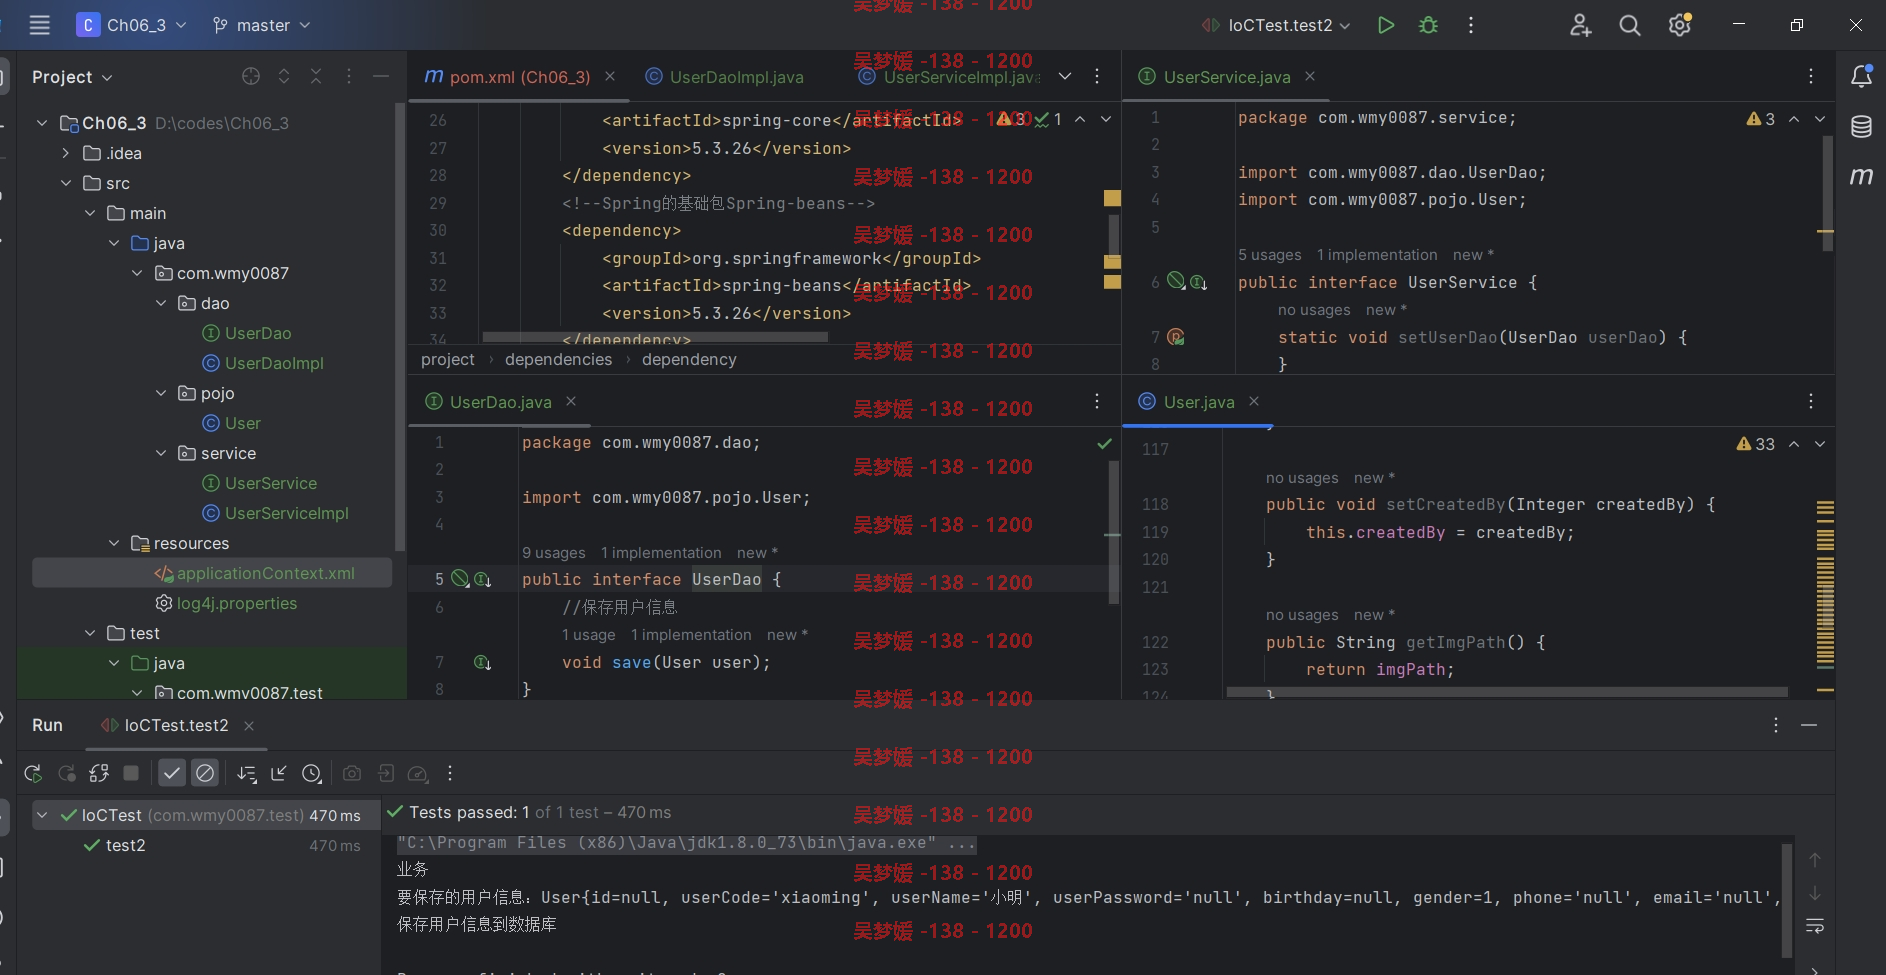Rerun the test with the rerun icon
This screenshot has height=975, width=1886.
33,773
